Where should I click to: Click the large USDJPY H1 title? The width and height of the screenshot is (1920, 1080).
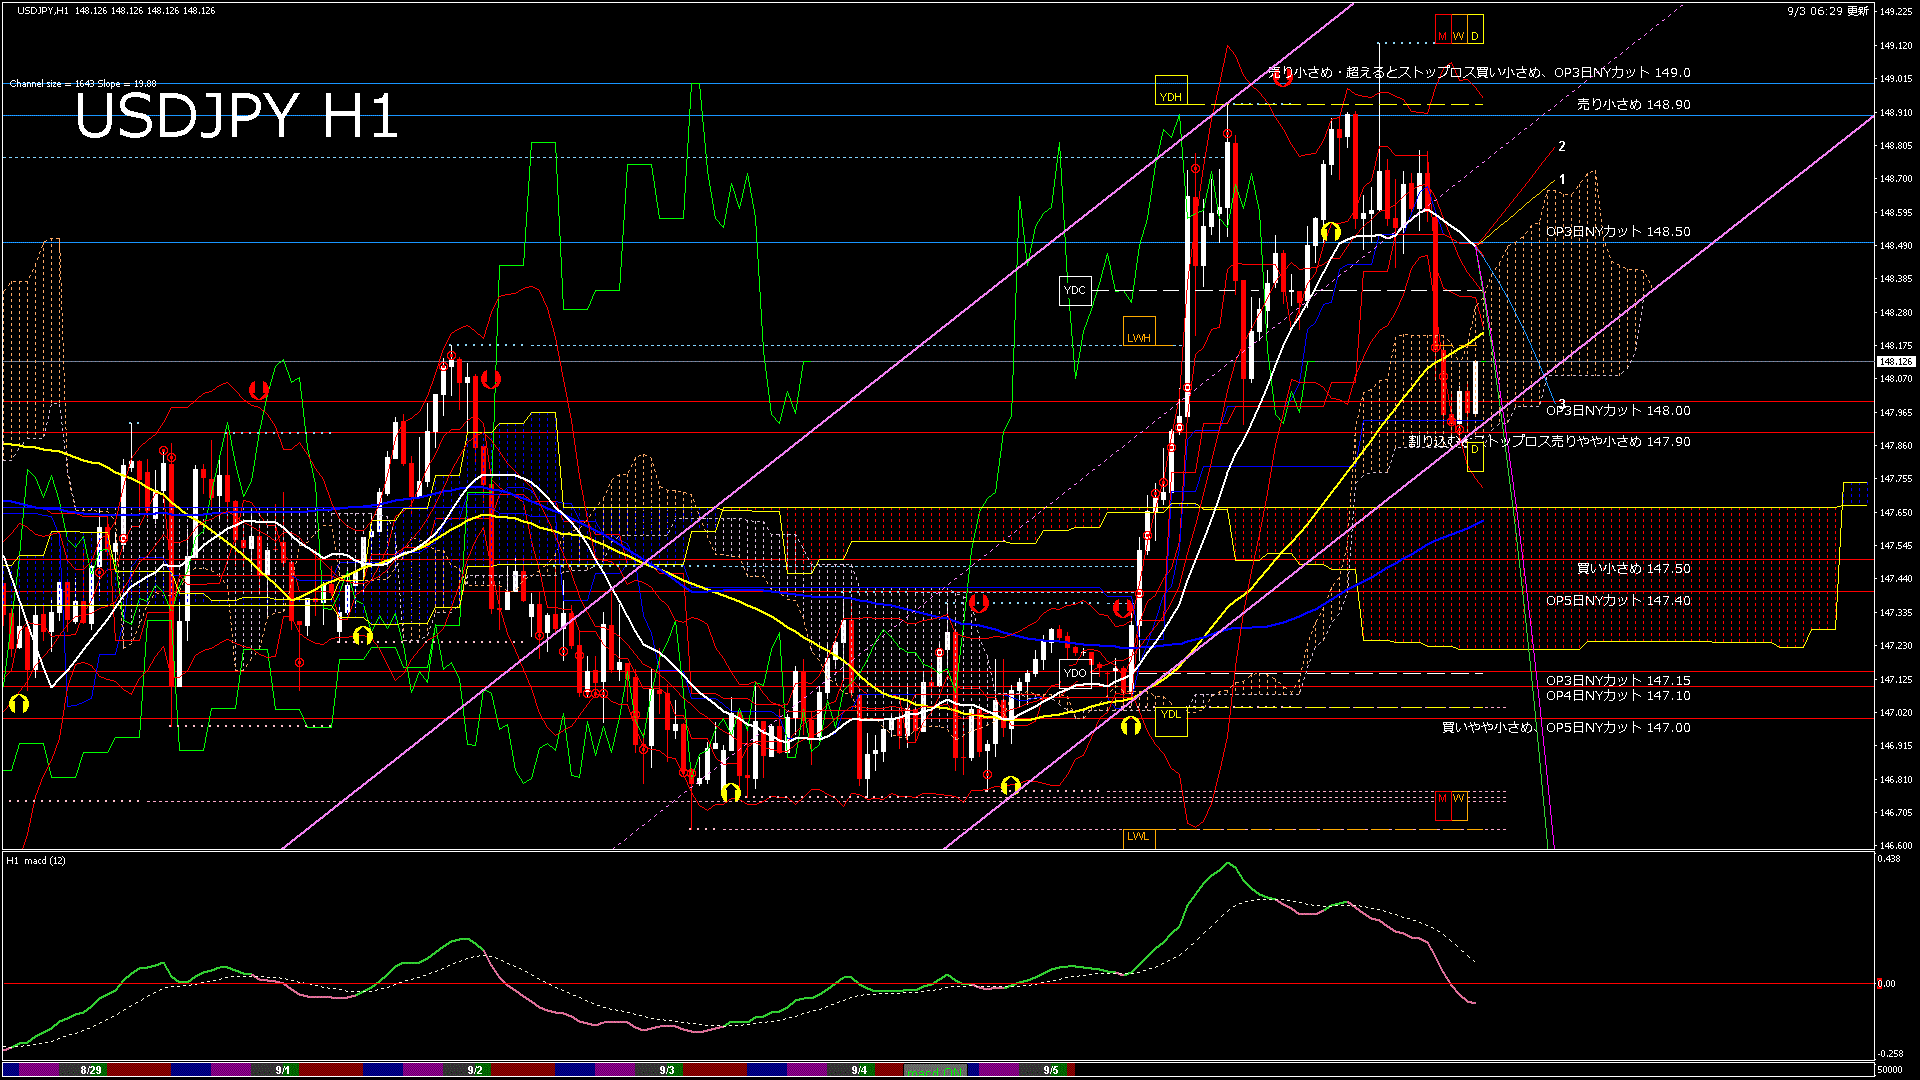(237, 116)
